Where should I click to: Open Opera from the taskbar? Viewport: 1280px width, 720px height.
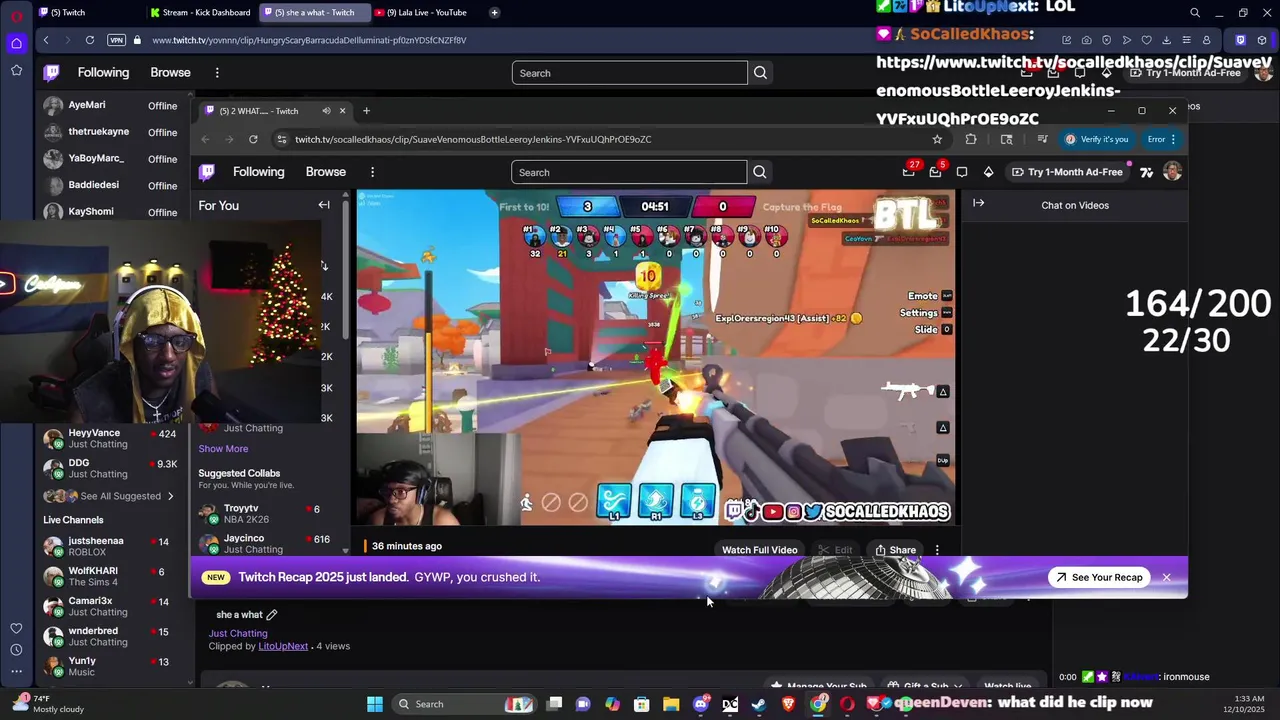click(x=848, y=704)
